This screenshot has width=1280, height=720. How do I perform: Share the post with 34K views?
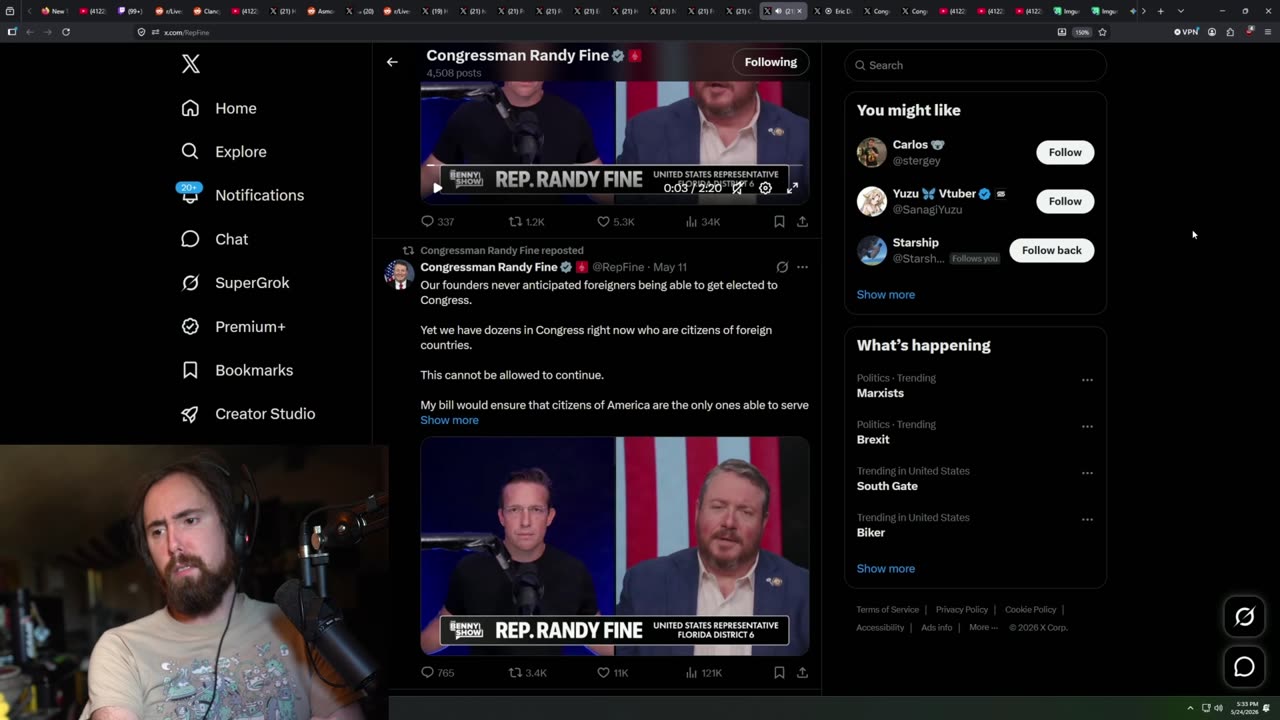tap(802, 222)
